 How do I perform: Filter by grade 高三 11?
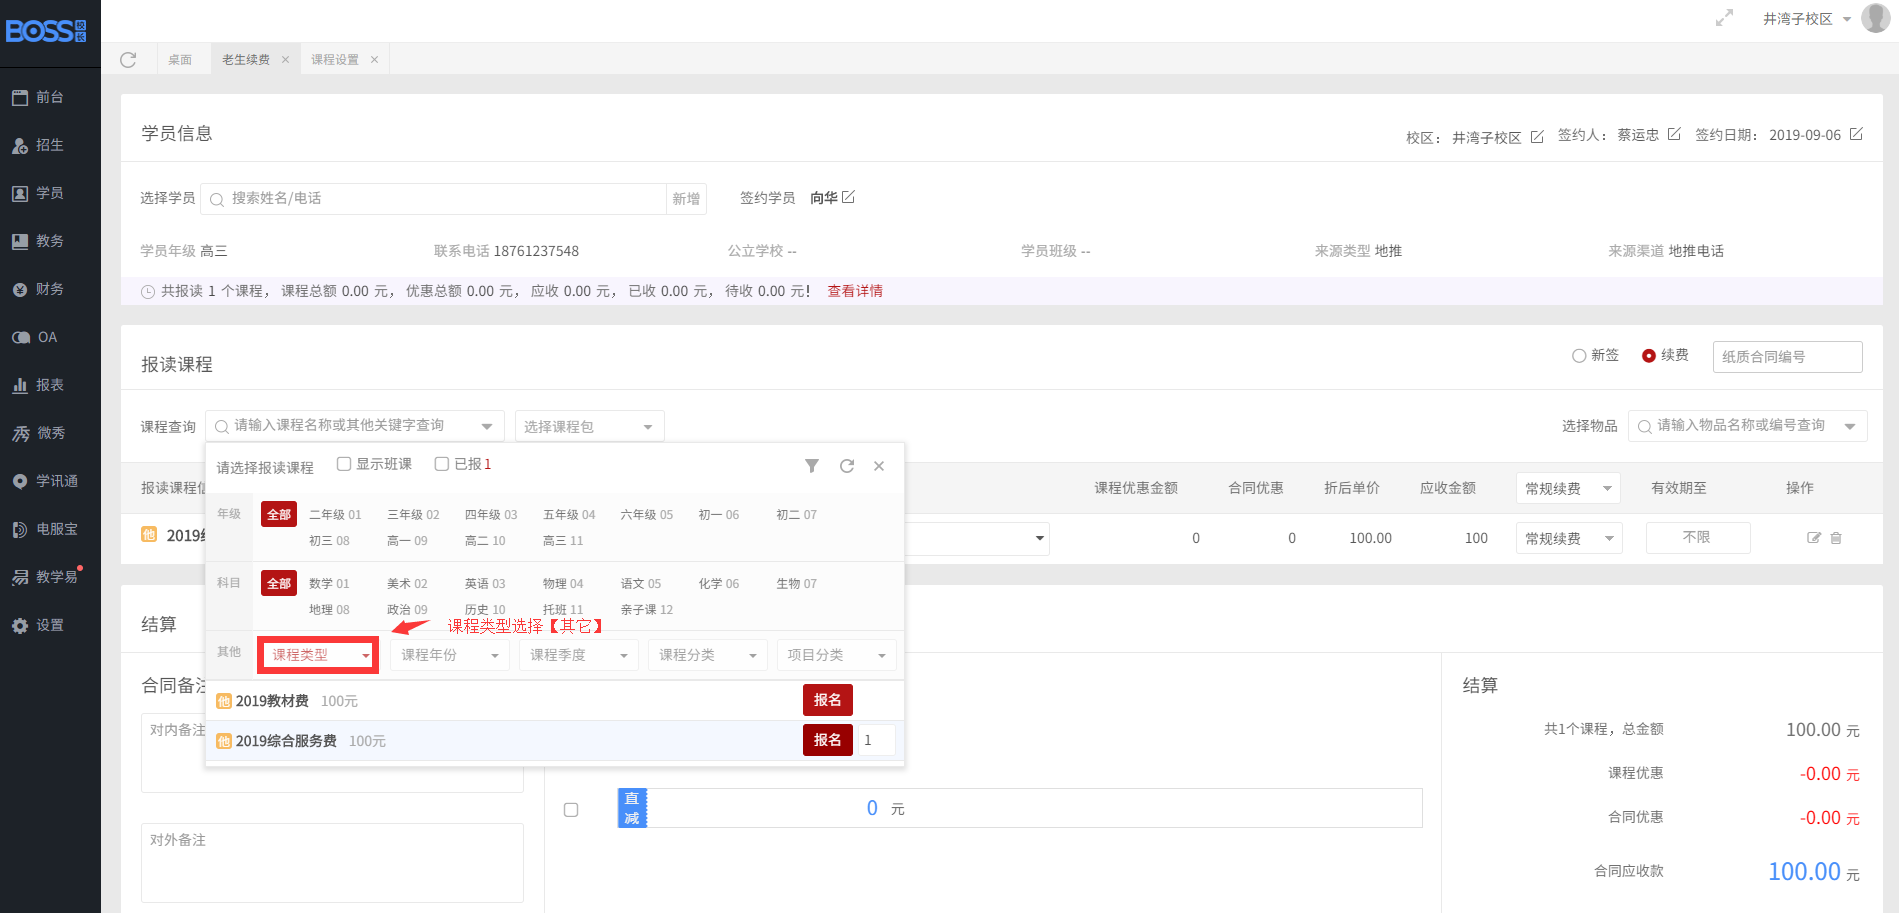563,541
